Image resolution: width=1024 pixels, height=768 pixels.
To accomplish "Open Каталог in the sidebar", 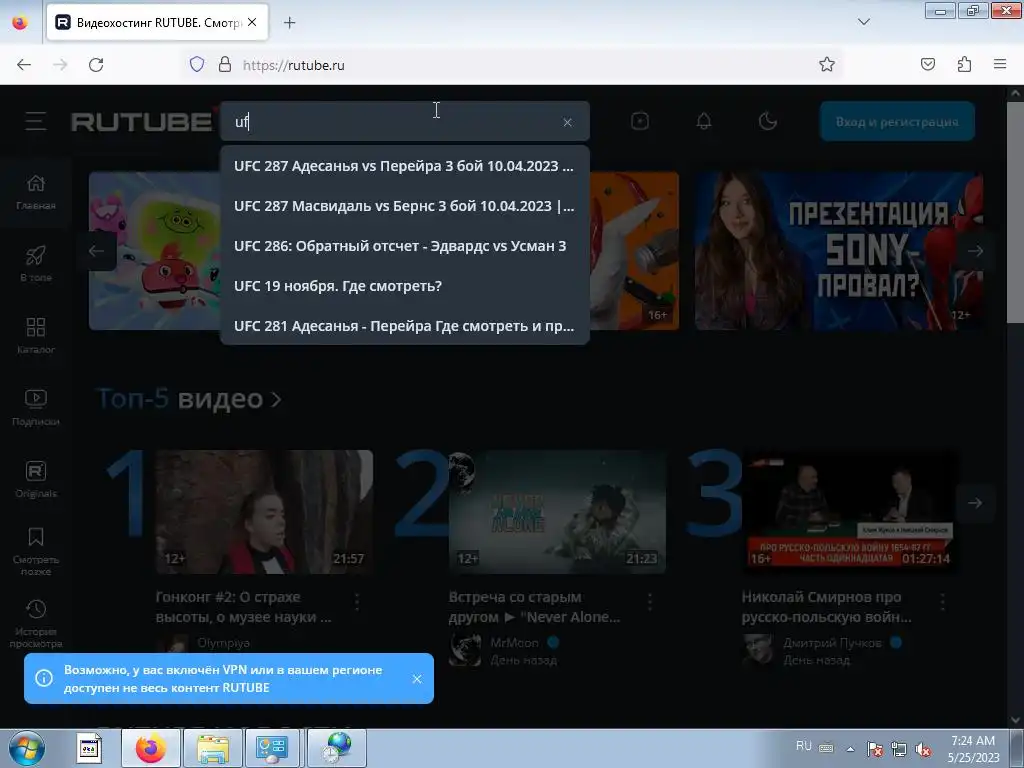I will (x=36, y=336).
